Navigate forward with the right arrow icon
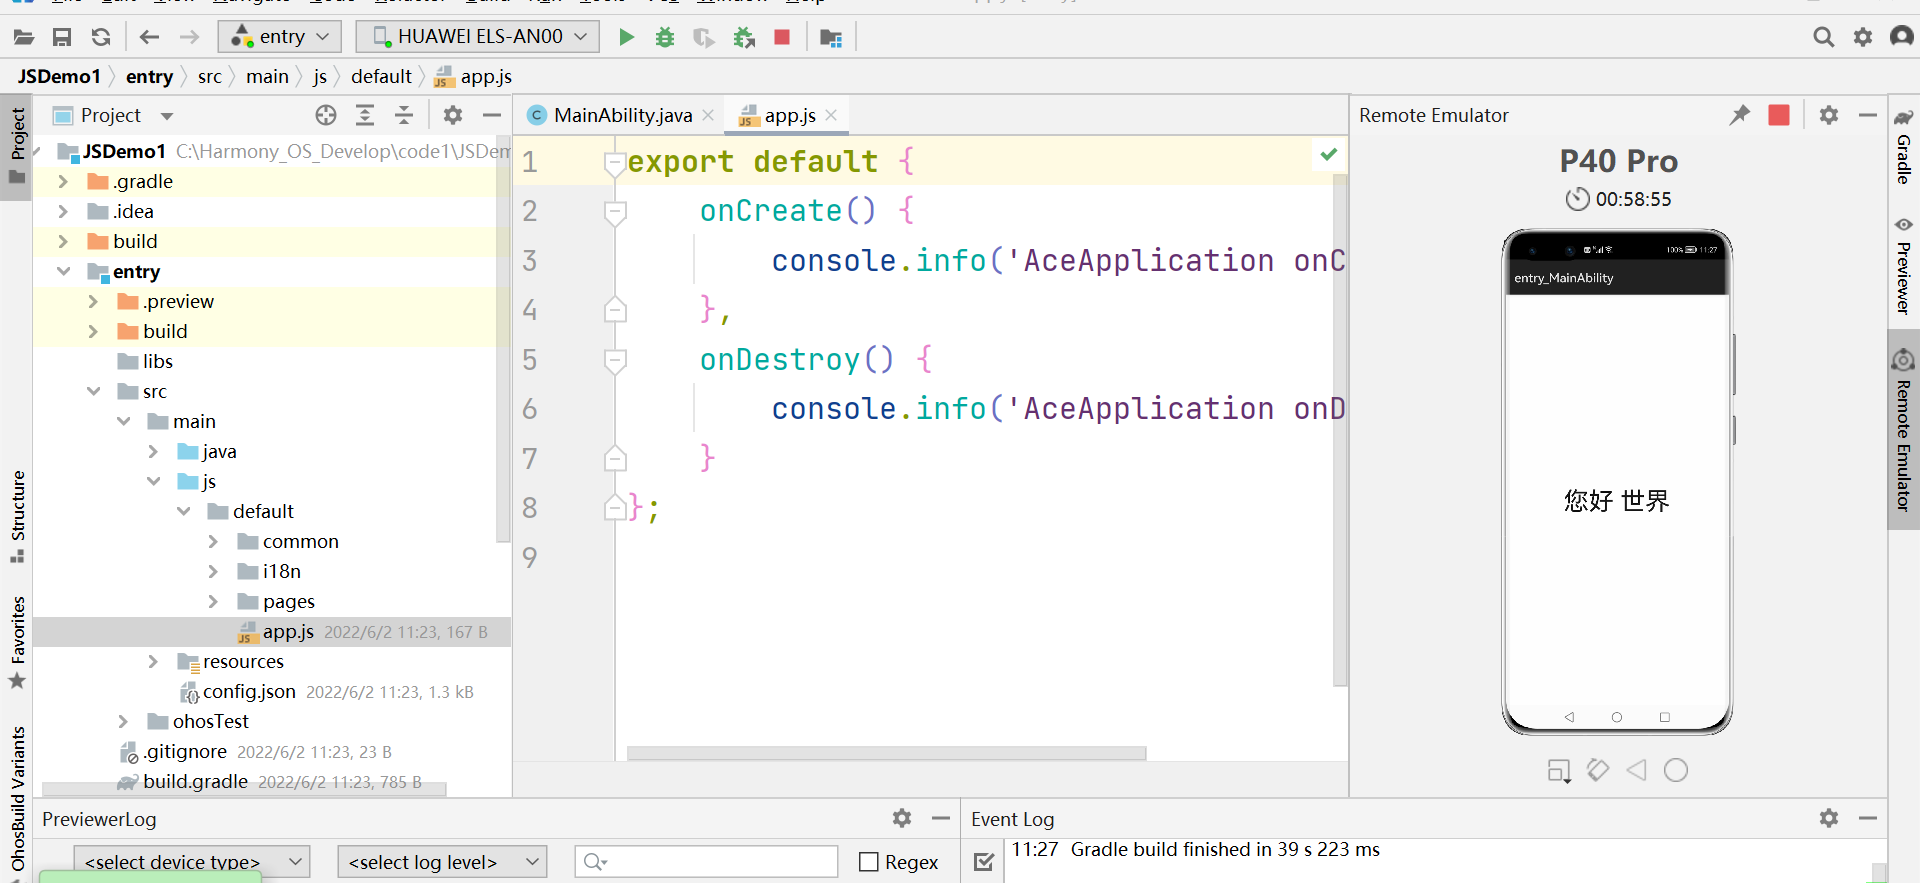Image resolution: width=1920 pixels, height=883 pixels. (189, 37)
